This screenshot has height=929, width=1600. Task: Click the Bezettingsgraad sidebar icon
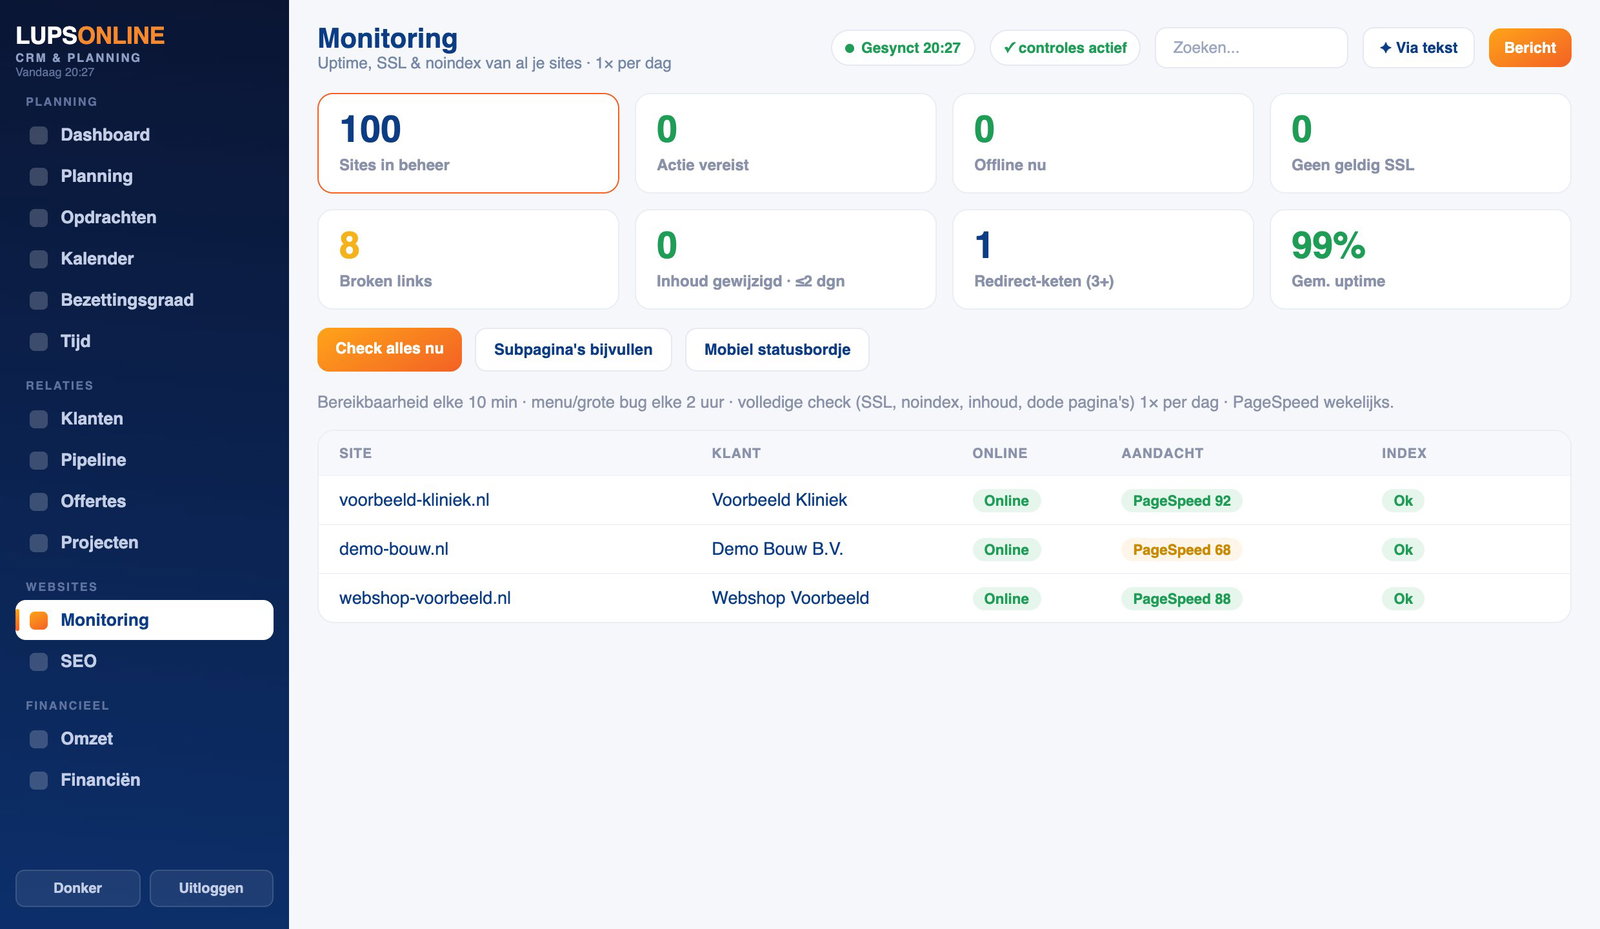coord(39,301)
